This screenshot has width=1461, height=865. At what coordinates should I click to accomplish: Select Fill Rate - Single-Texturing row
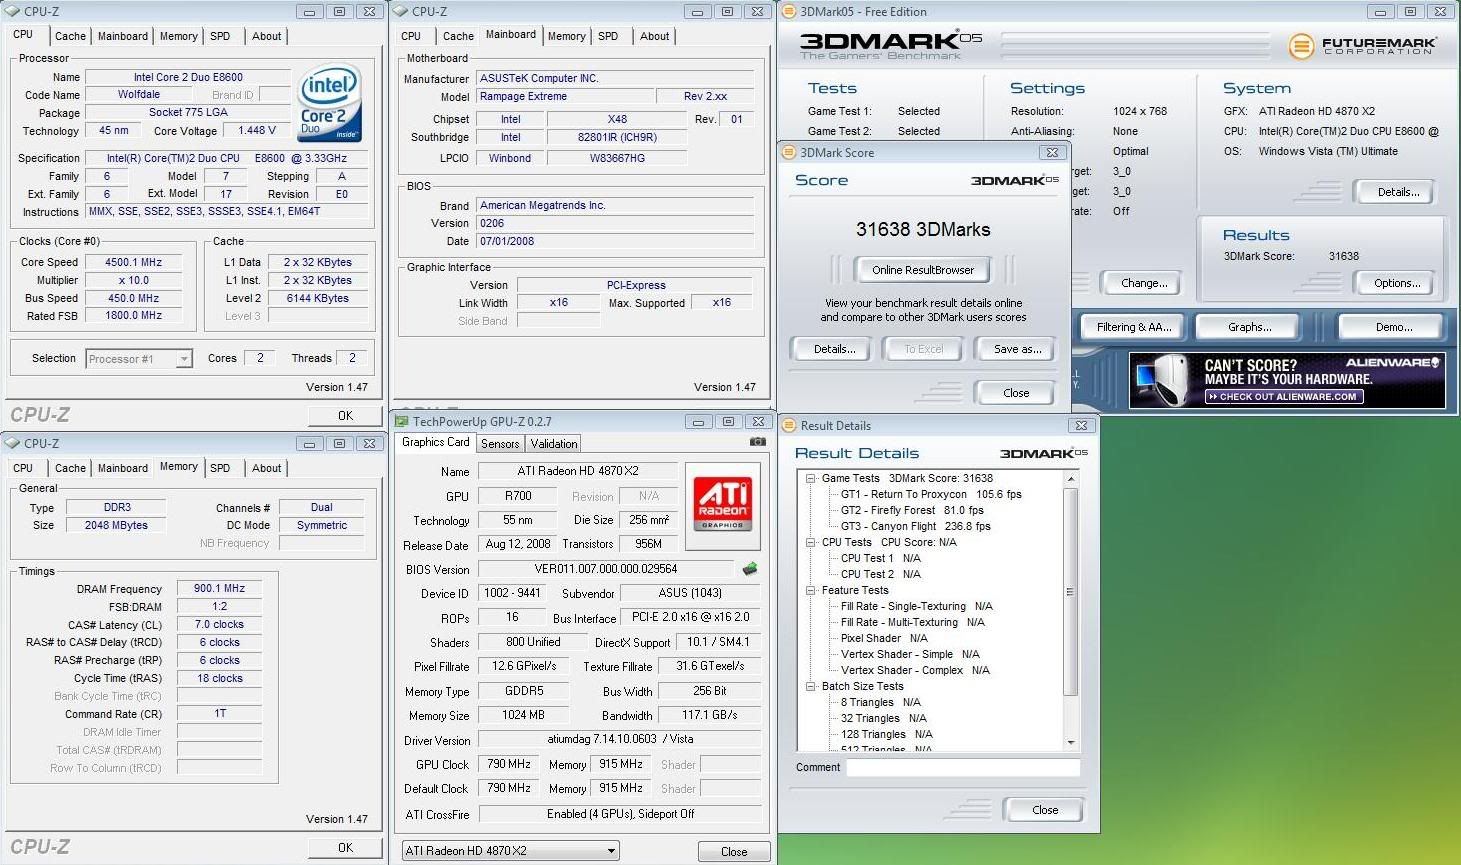(917, 606)
